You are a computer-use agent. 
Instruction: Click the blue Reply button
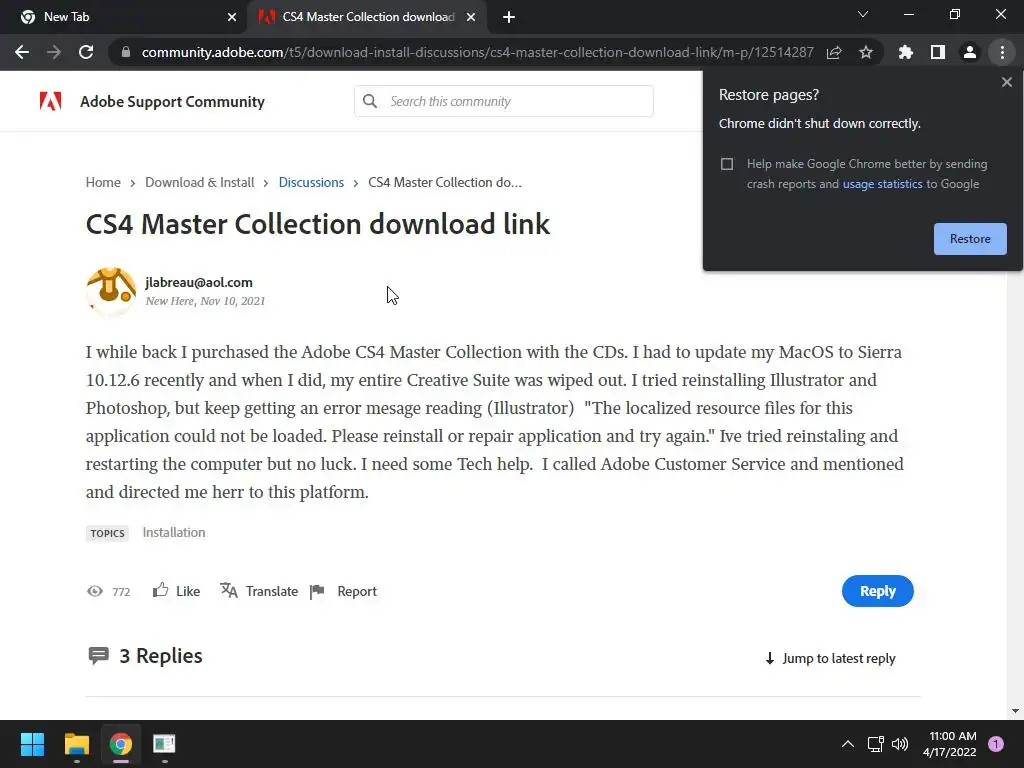(877, 591)
